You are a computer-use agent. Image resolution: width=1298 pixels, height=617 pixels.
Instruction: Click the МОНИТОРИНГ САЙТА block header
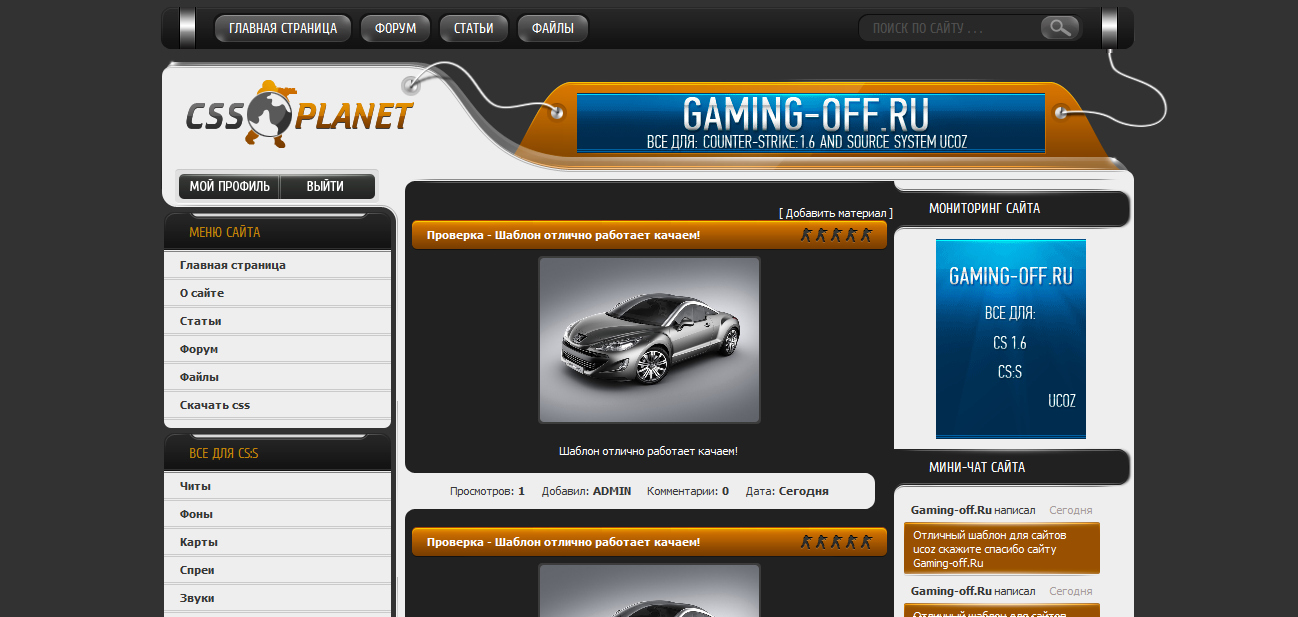tap(1012, 209)
